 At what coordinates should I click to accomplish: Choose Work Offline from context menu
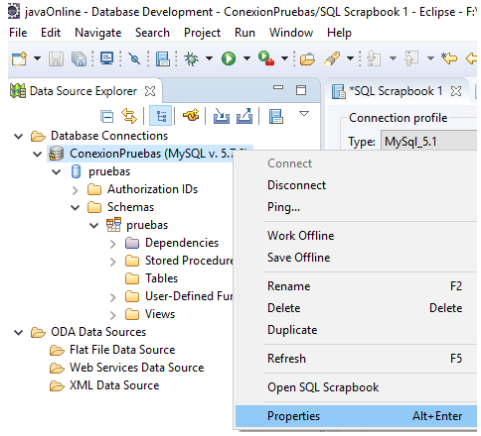point(356,236)
